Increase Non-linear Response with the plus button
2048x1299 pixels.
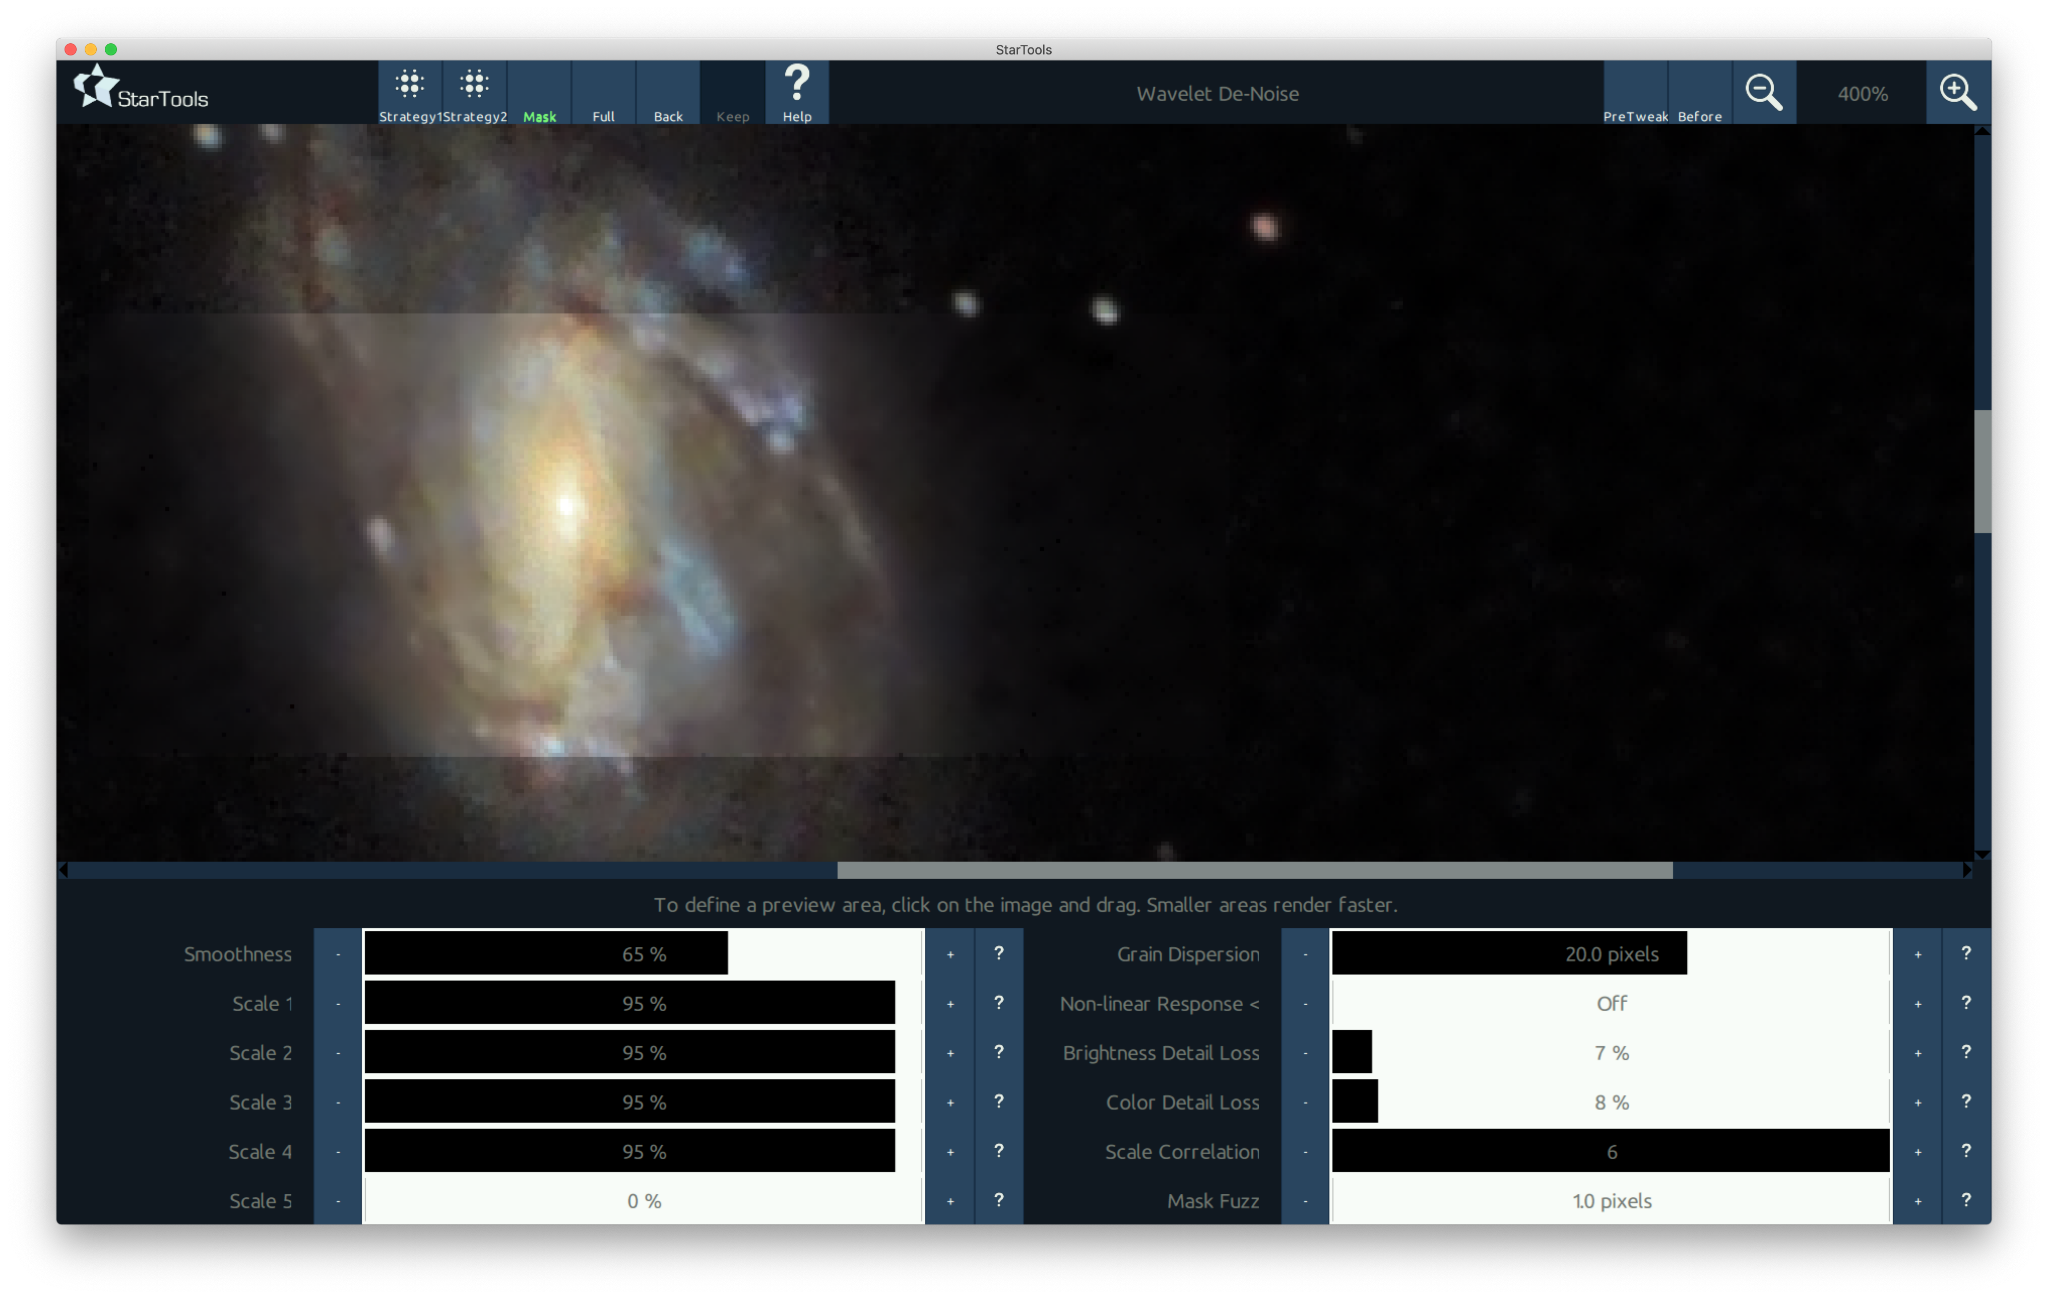(1918, 1003)
